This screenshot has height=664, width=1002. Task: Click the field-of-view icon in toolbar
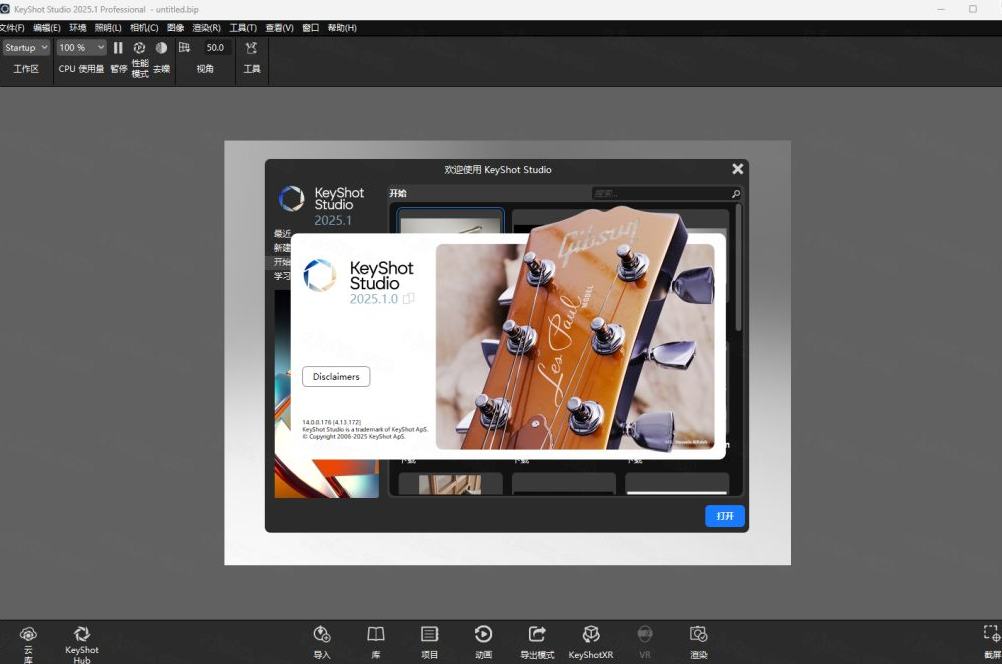pyautogui.click(x=185, y=48)
